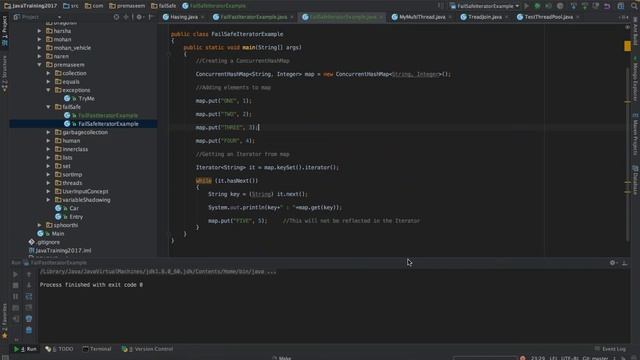Click the src breadcrumb in navigation bar

[x=71, y=6]
